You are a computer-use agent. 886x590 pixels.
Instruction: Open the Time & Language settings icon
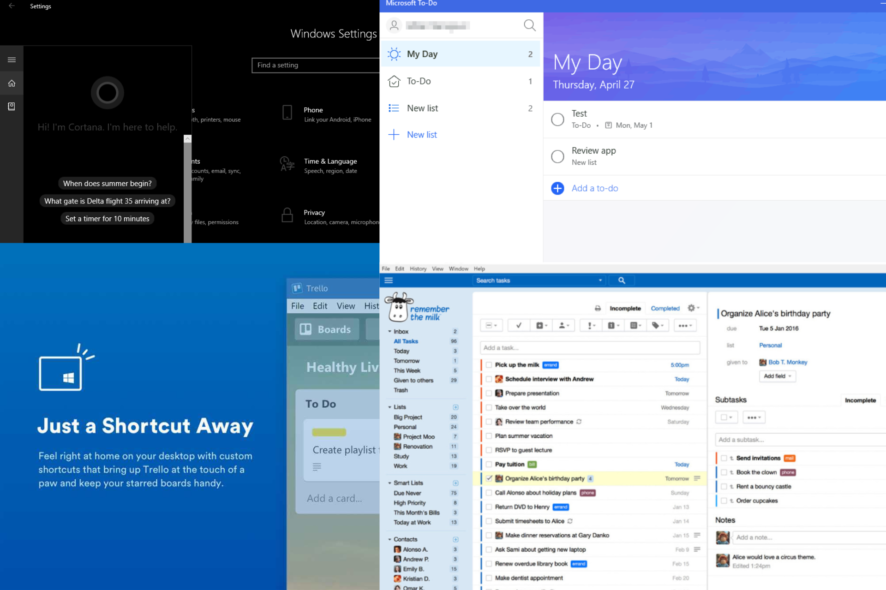[x=287, y=164]
